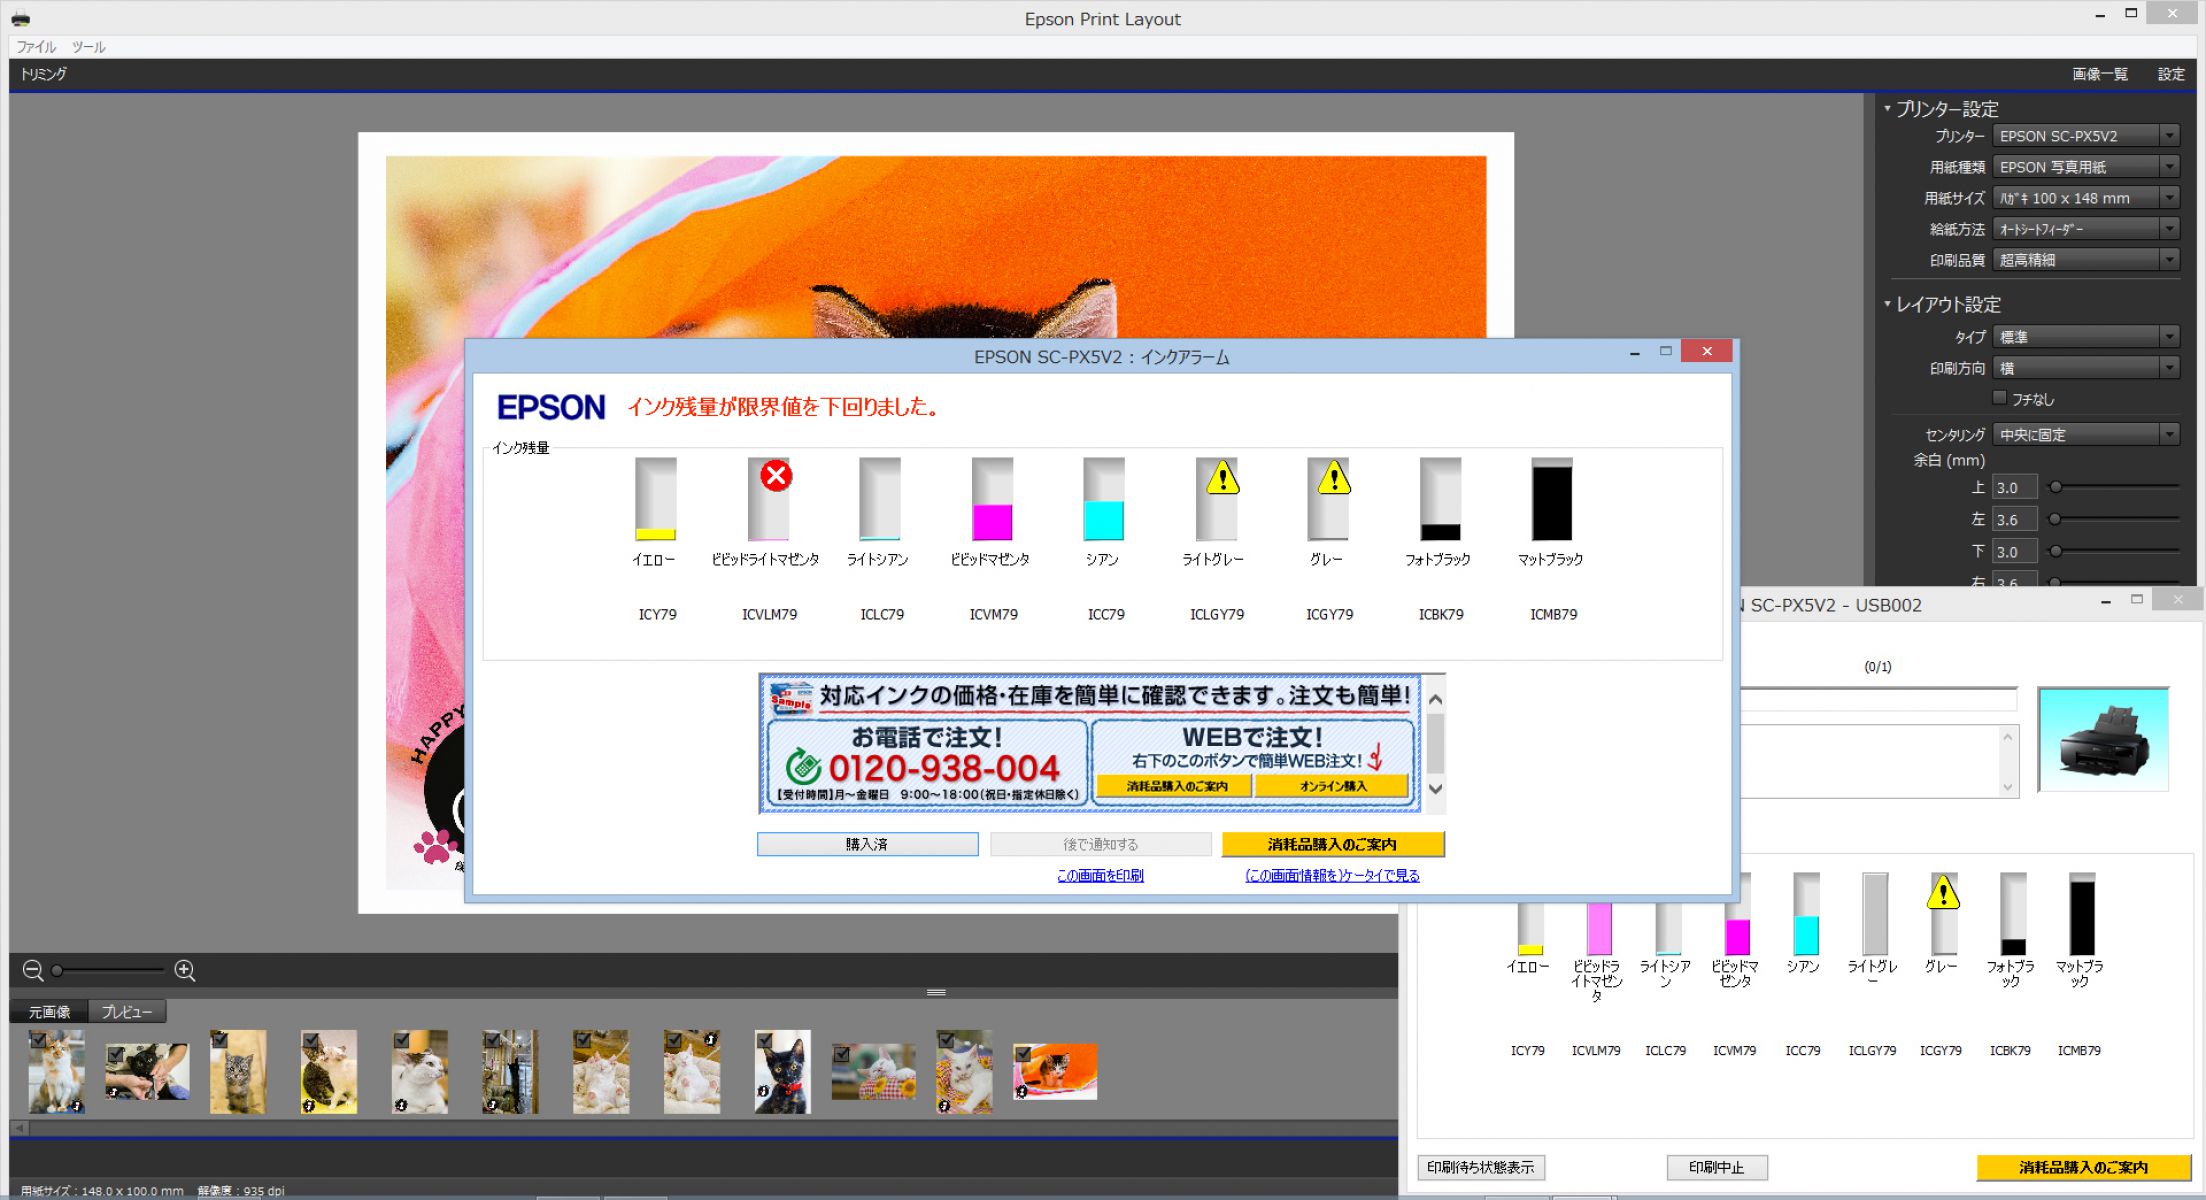The image size is (2206, 1200).
Task: Click warning icon on Gray (グレー) cartridge in alarm dialog
Action: (x=1334, y=477)
